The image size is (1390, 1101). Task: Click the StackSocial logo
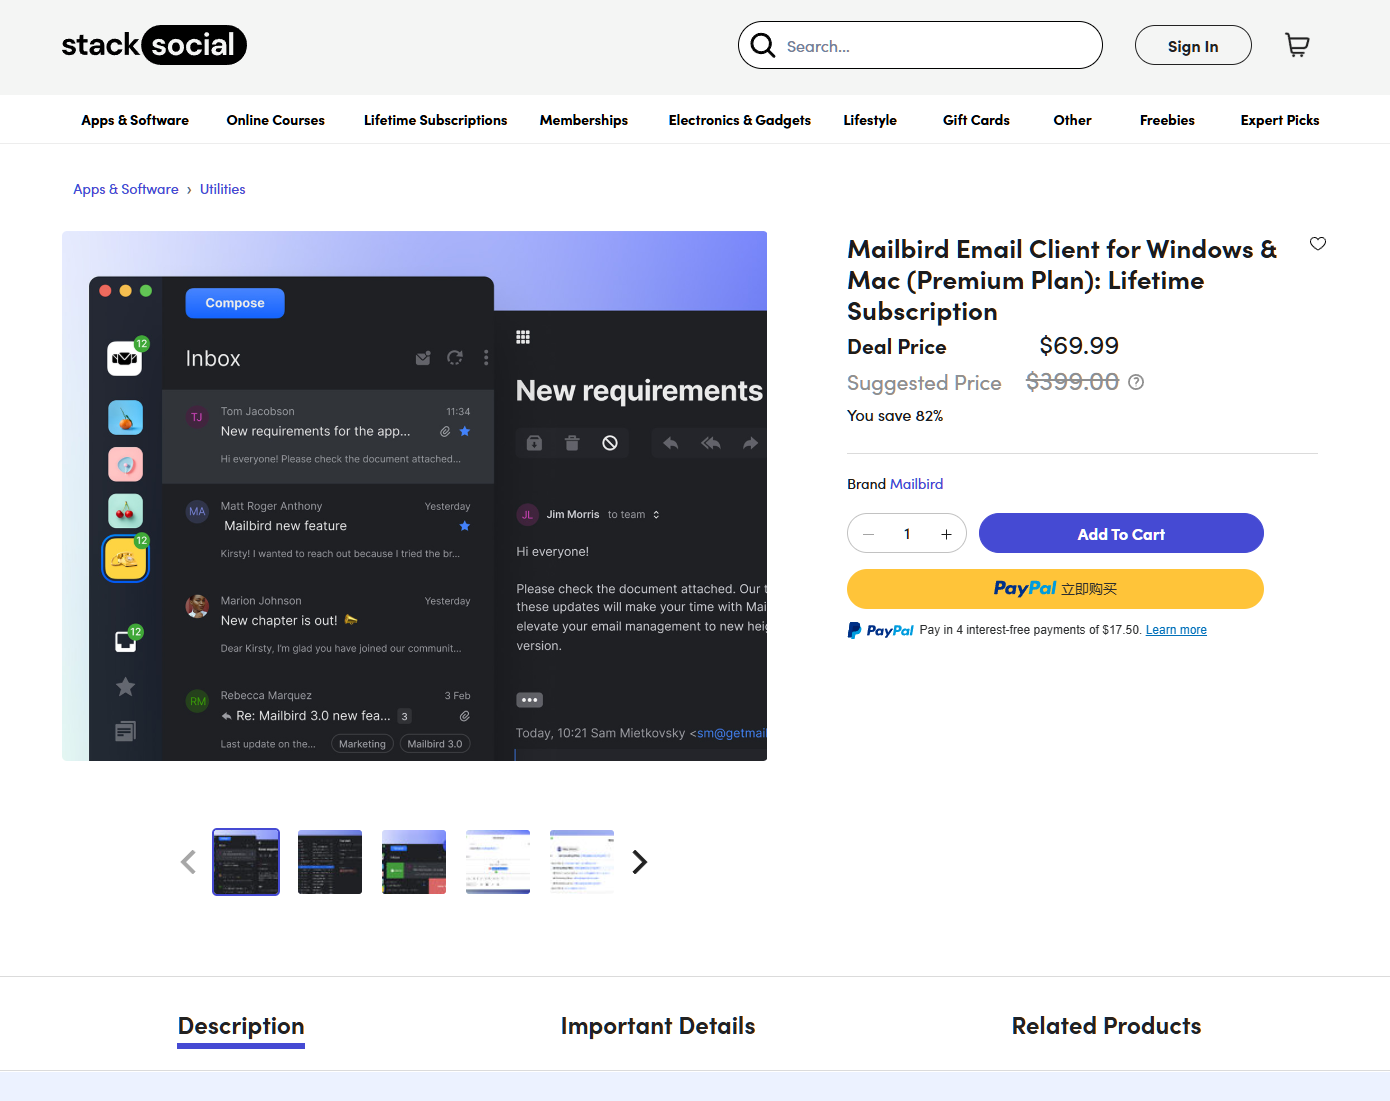tap(154, 45)
